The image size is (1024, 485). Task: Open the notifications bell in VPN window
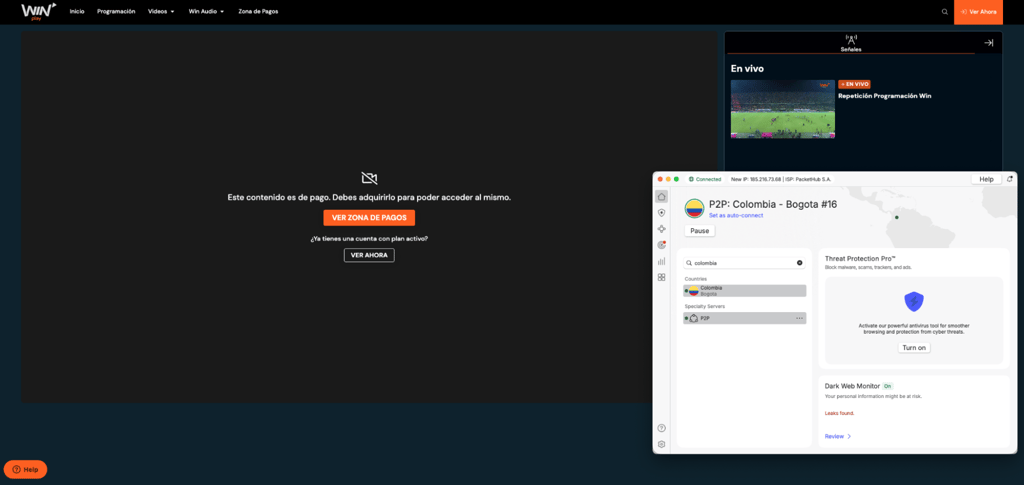tap(1010, 179)
